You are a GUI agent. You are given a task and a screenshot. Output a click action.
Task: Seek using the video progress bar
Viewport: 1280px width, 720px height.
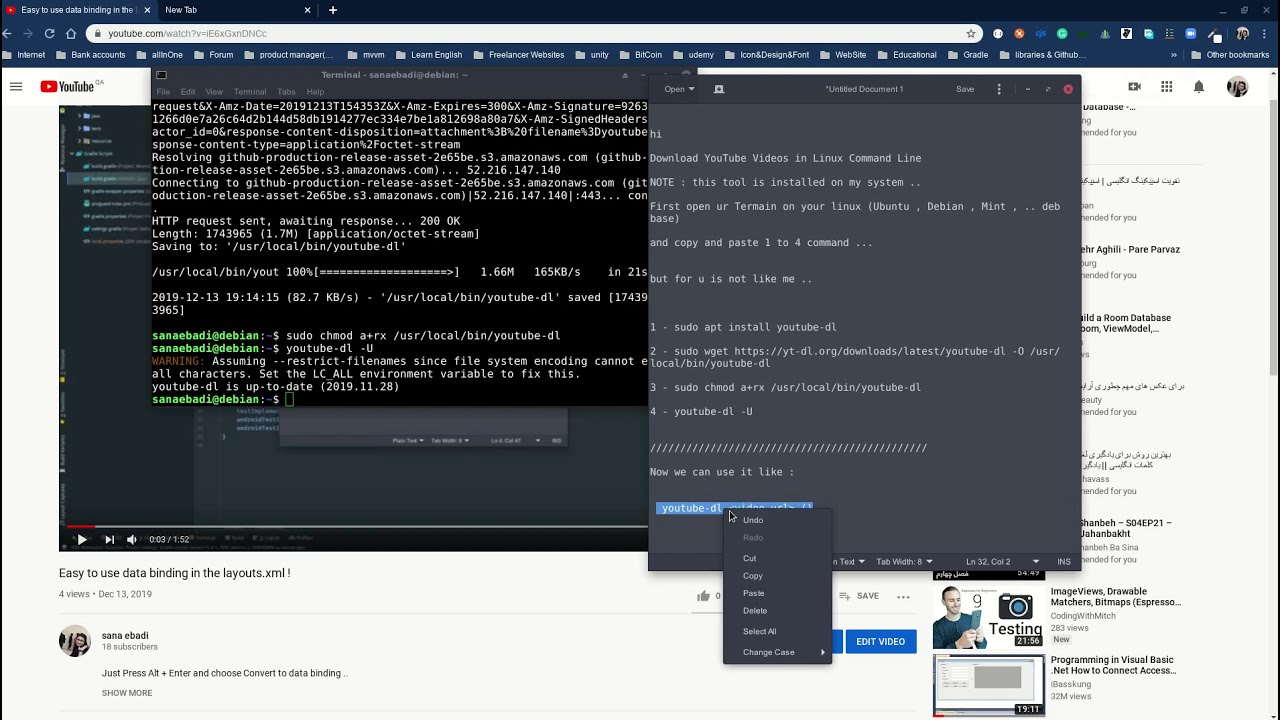pos(353,526)
